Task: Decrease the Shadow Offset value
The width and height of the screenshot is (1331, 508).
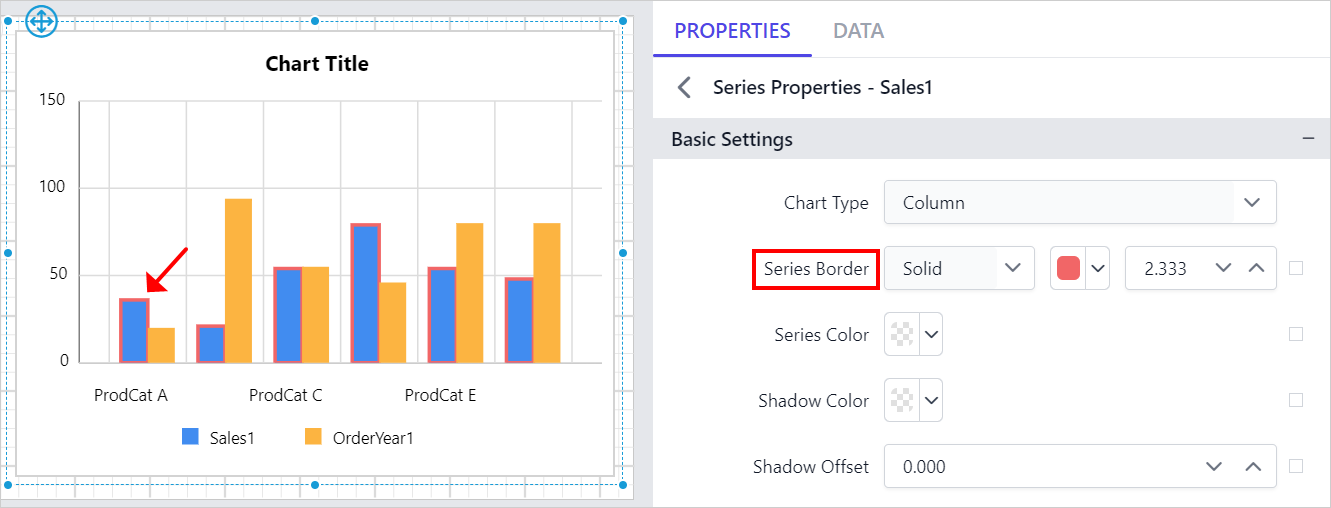Action: tap(1214, 466)
